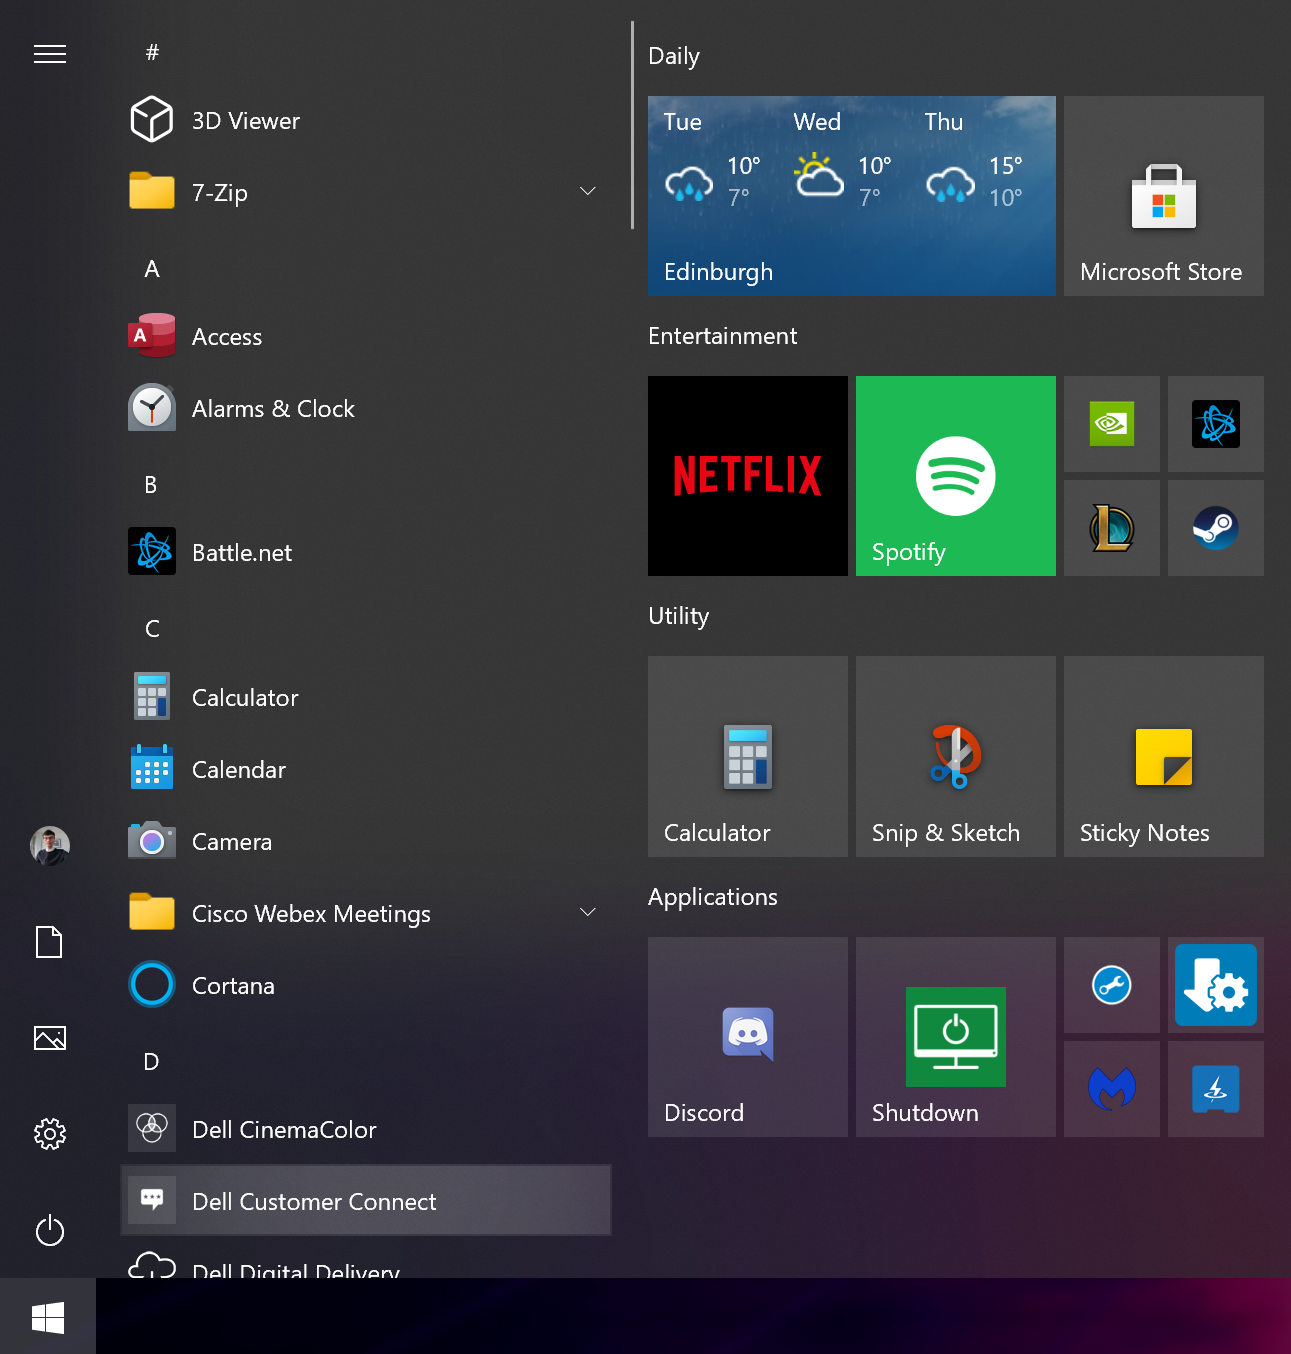1291x1354 pixels.
Task: Open the Power options button
Action: coord(50,1230)
